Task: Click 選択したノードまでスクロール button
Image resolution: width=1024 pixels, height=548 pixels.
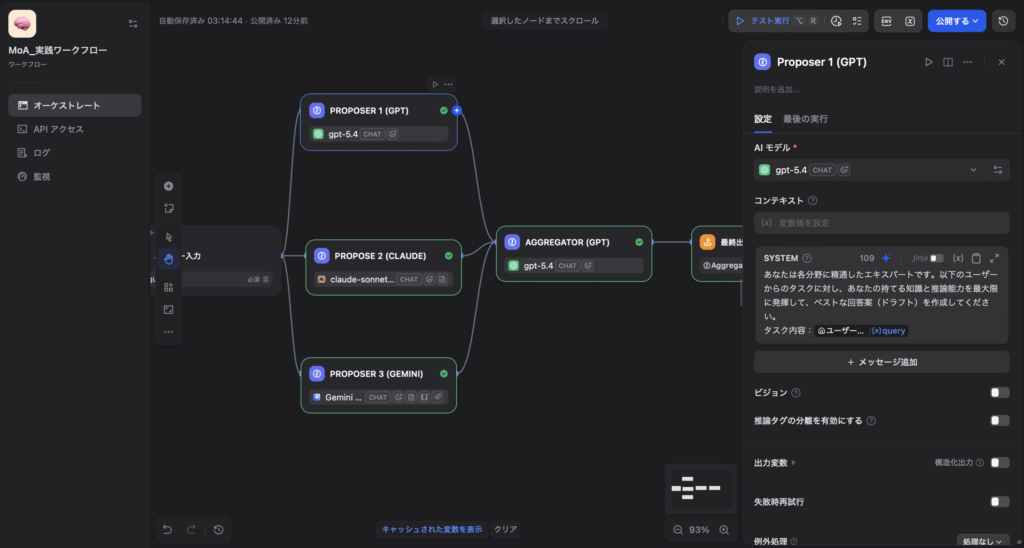Action: point(545,21)
